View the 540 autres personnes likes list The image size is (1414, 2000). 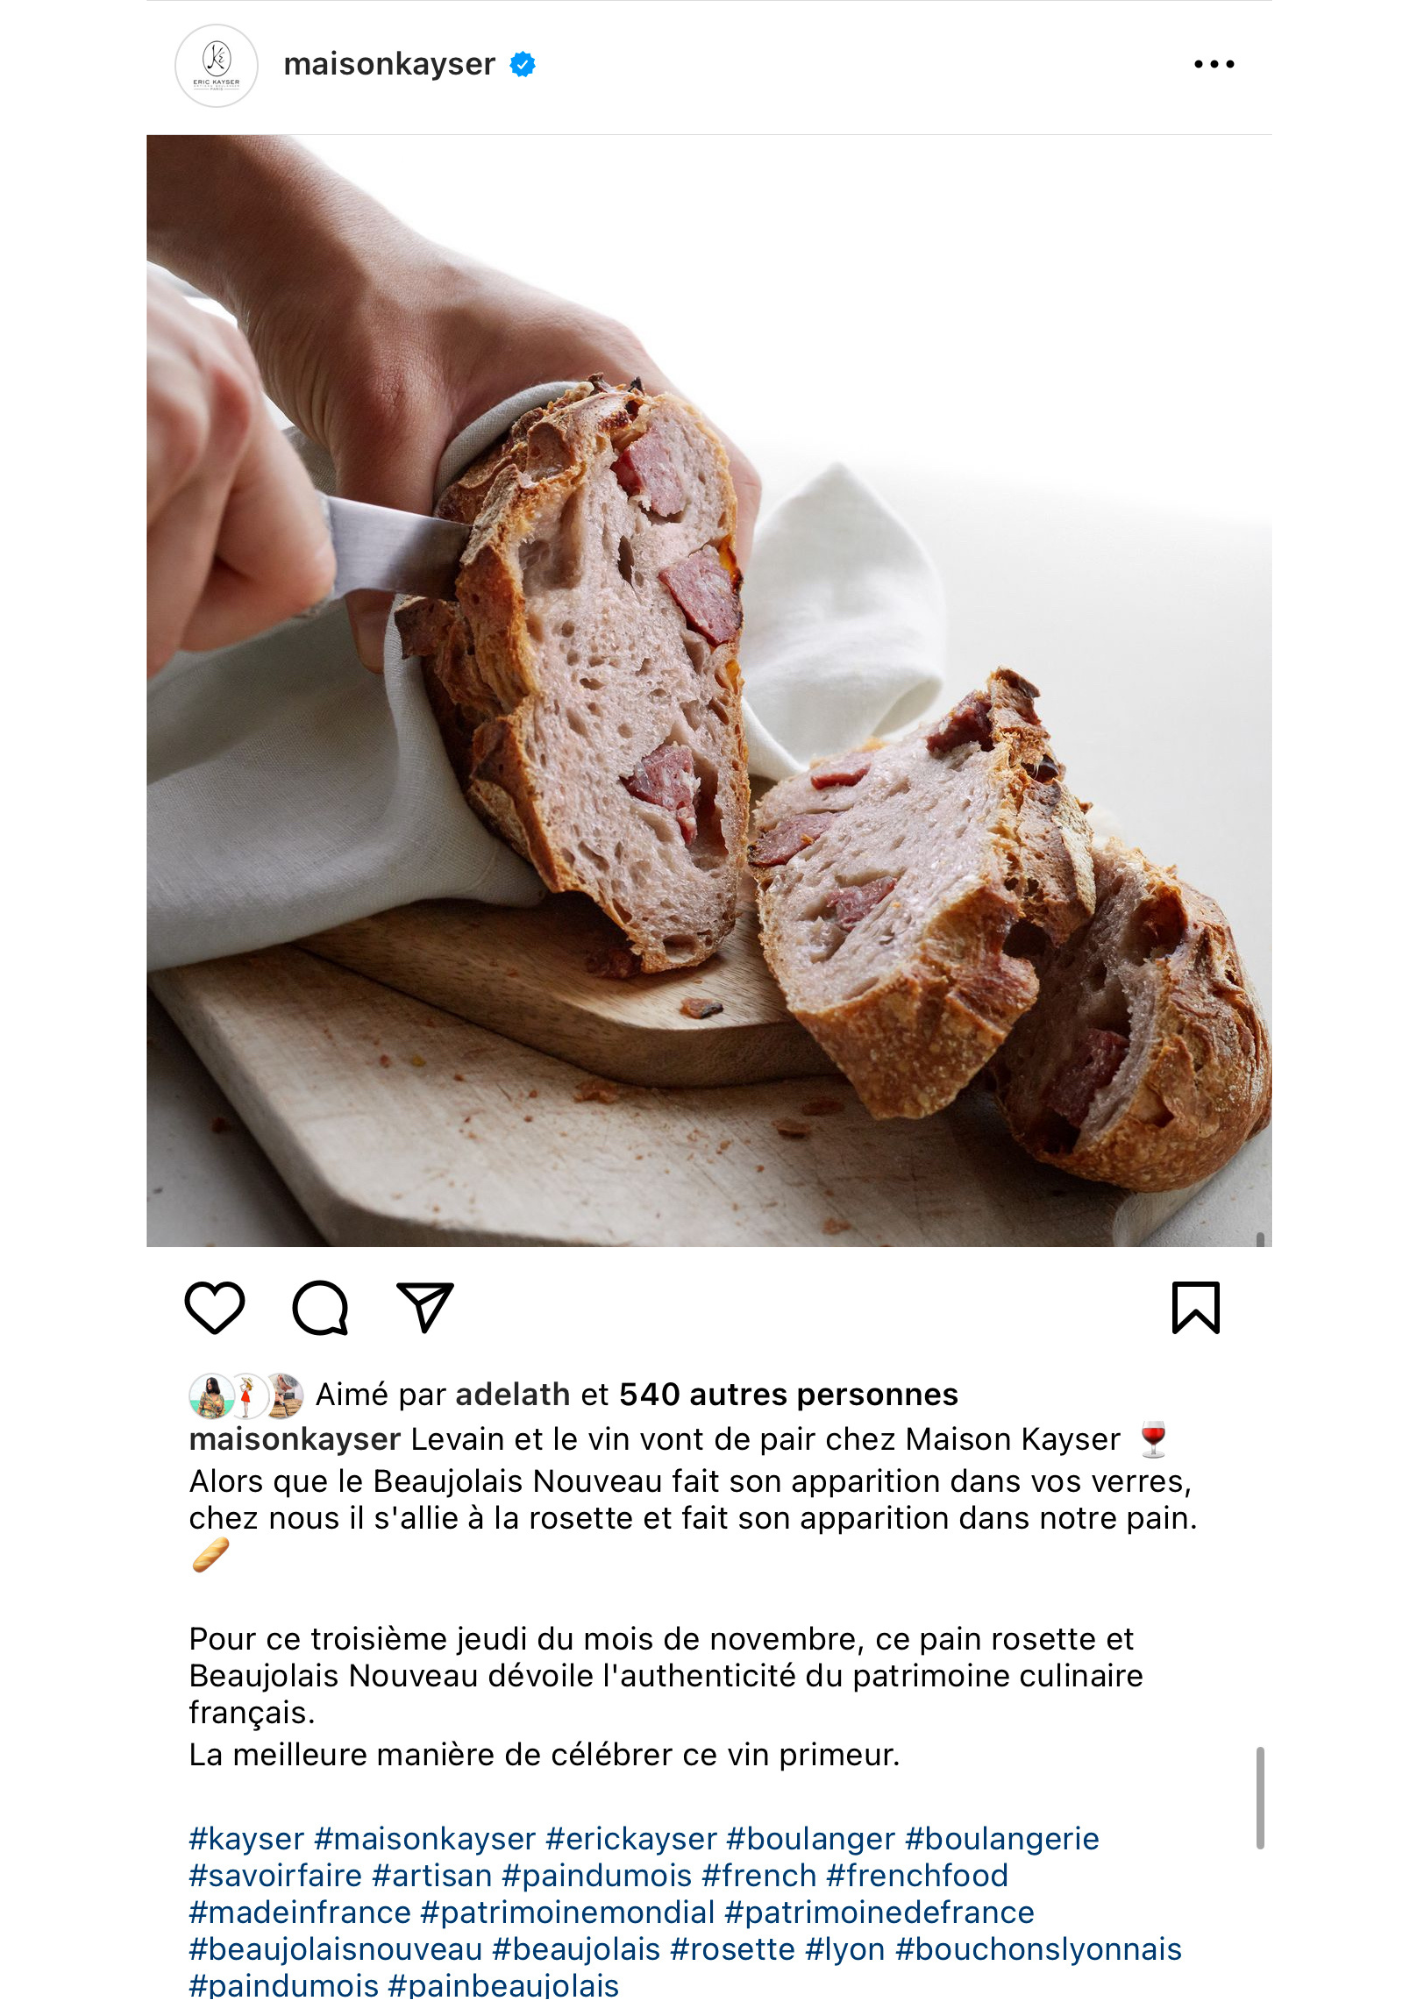[788, 1394]
